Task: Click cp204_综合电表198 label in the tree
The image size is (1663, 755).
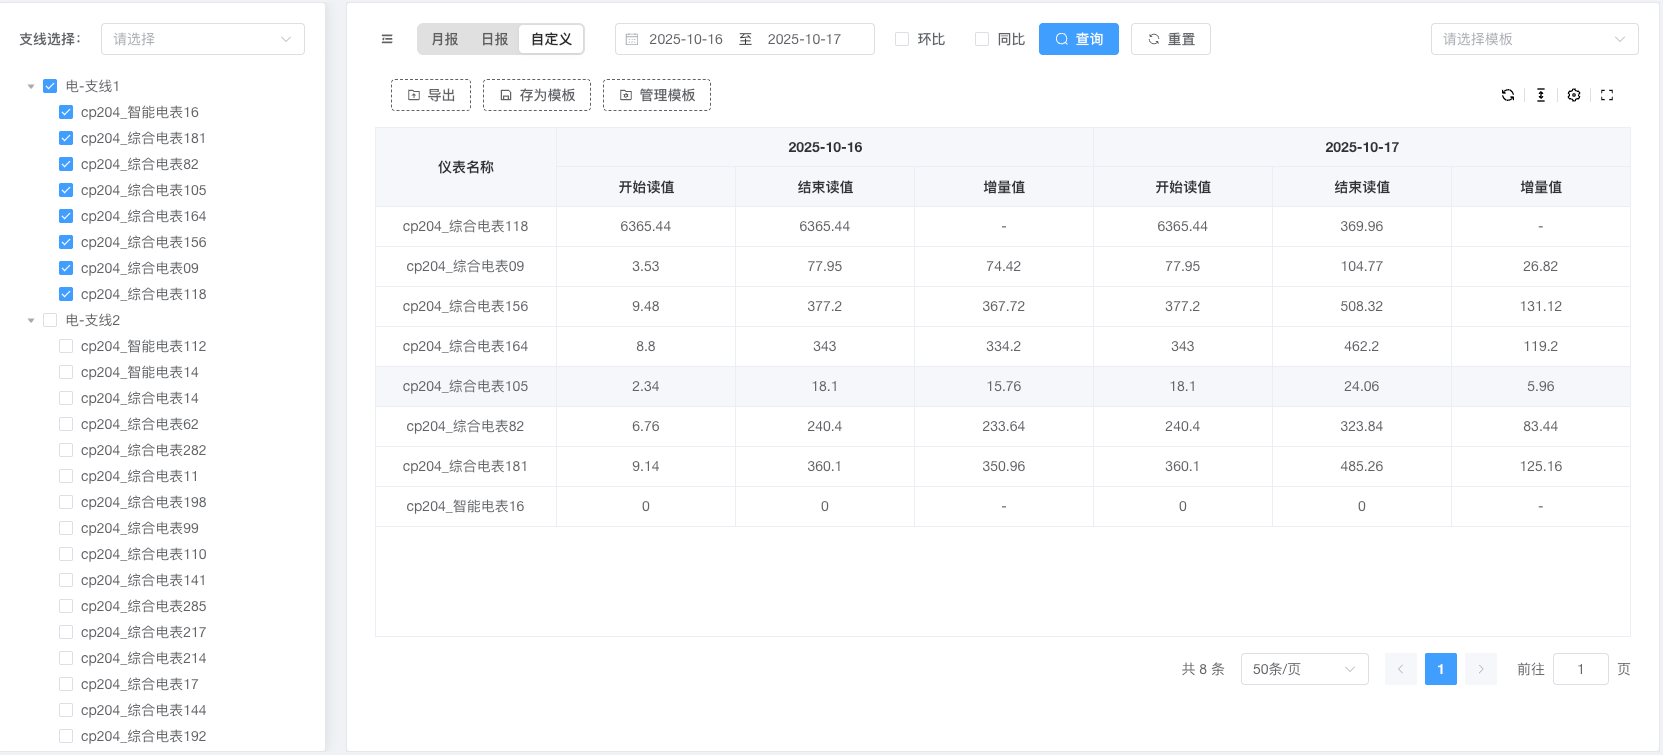Action: (x=144, y=502)
